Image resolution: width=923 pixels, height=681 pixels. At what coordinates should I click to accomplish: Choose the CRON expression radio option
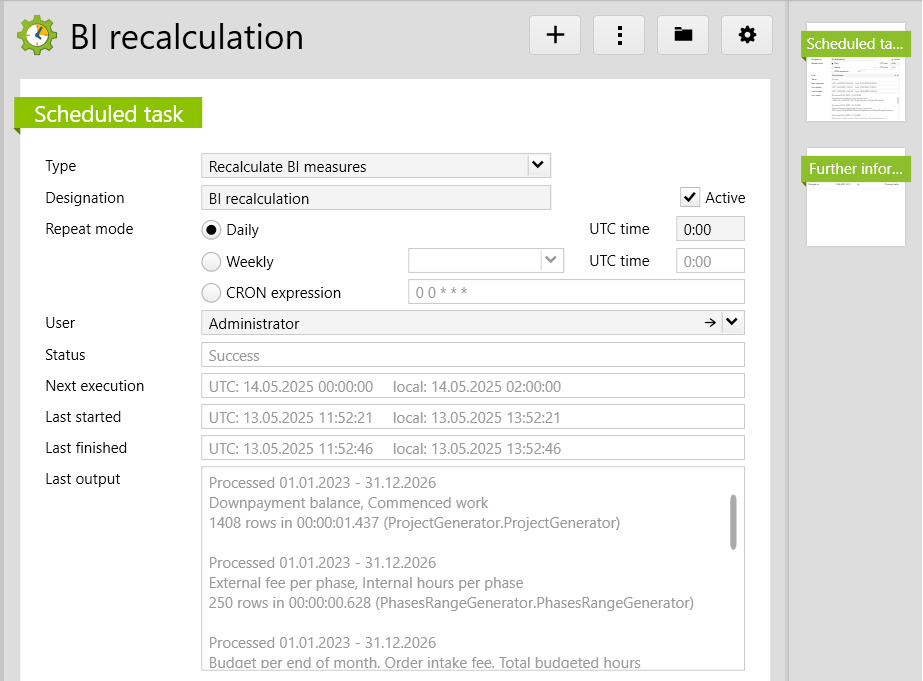tap(212, 293)
